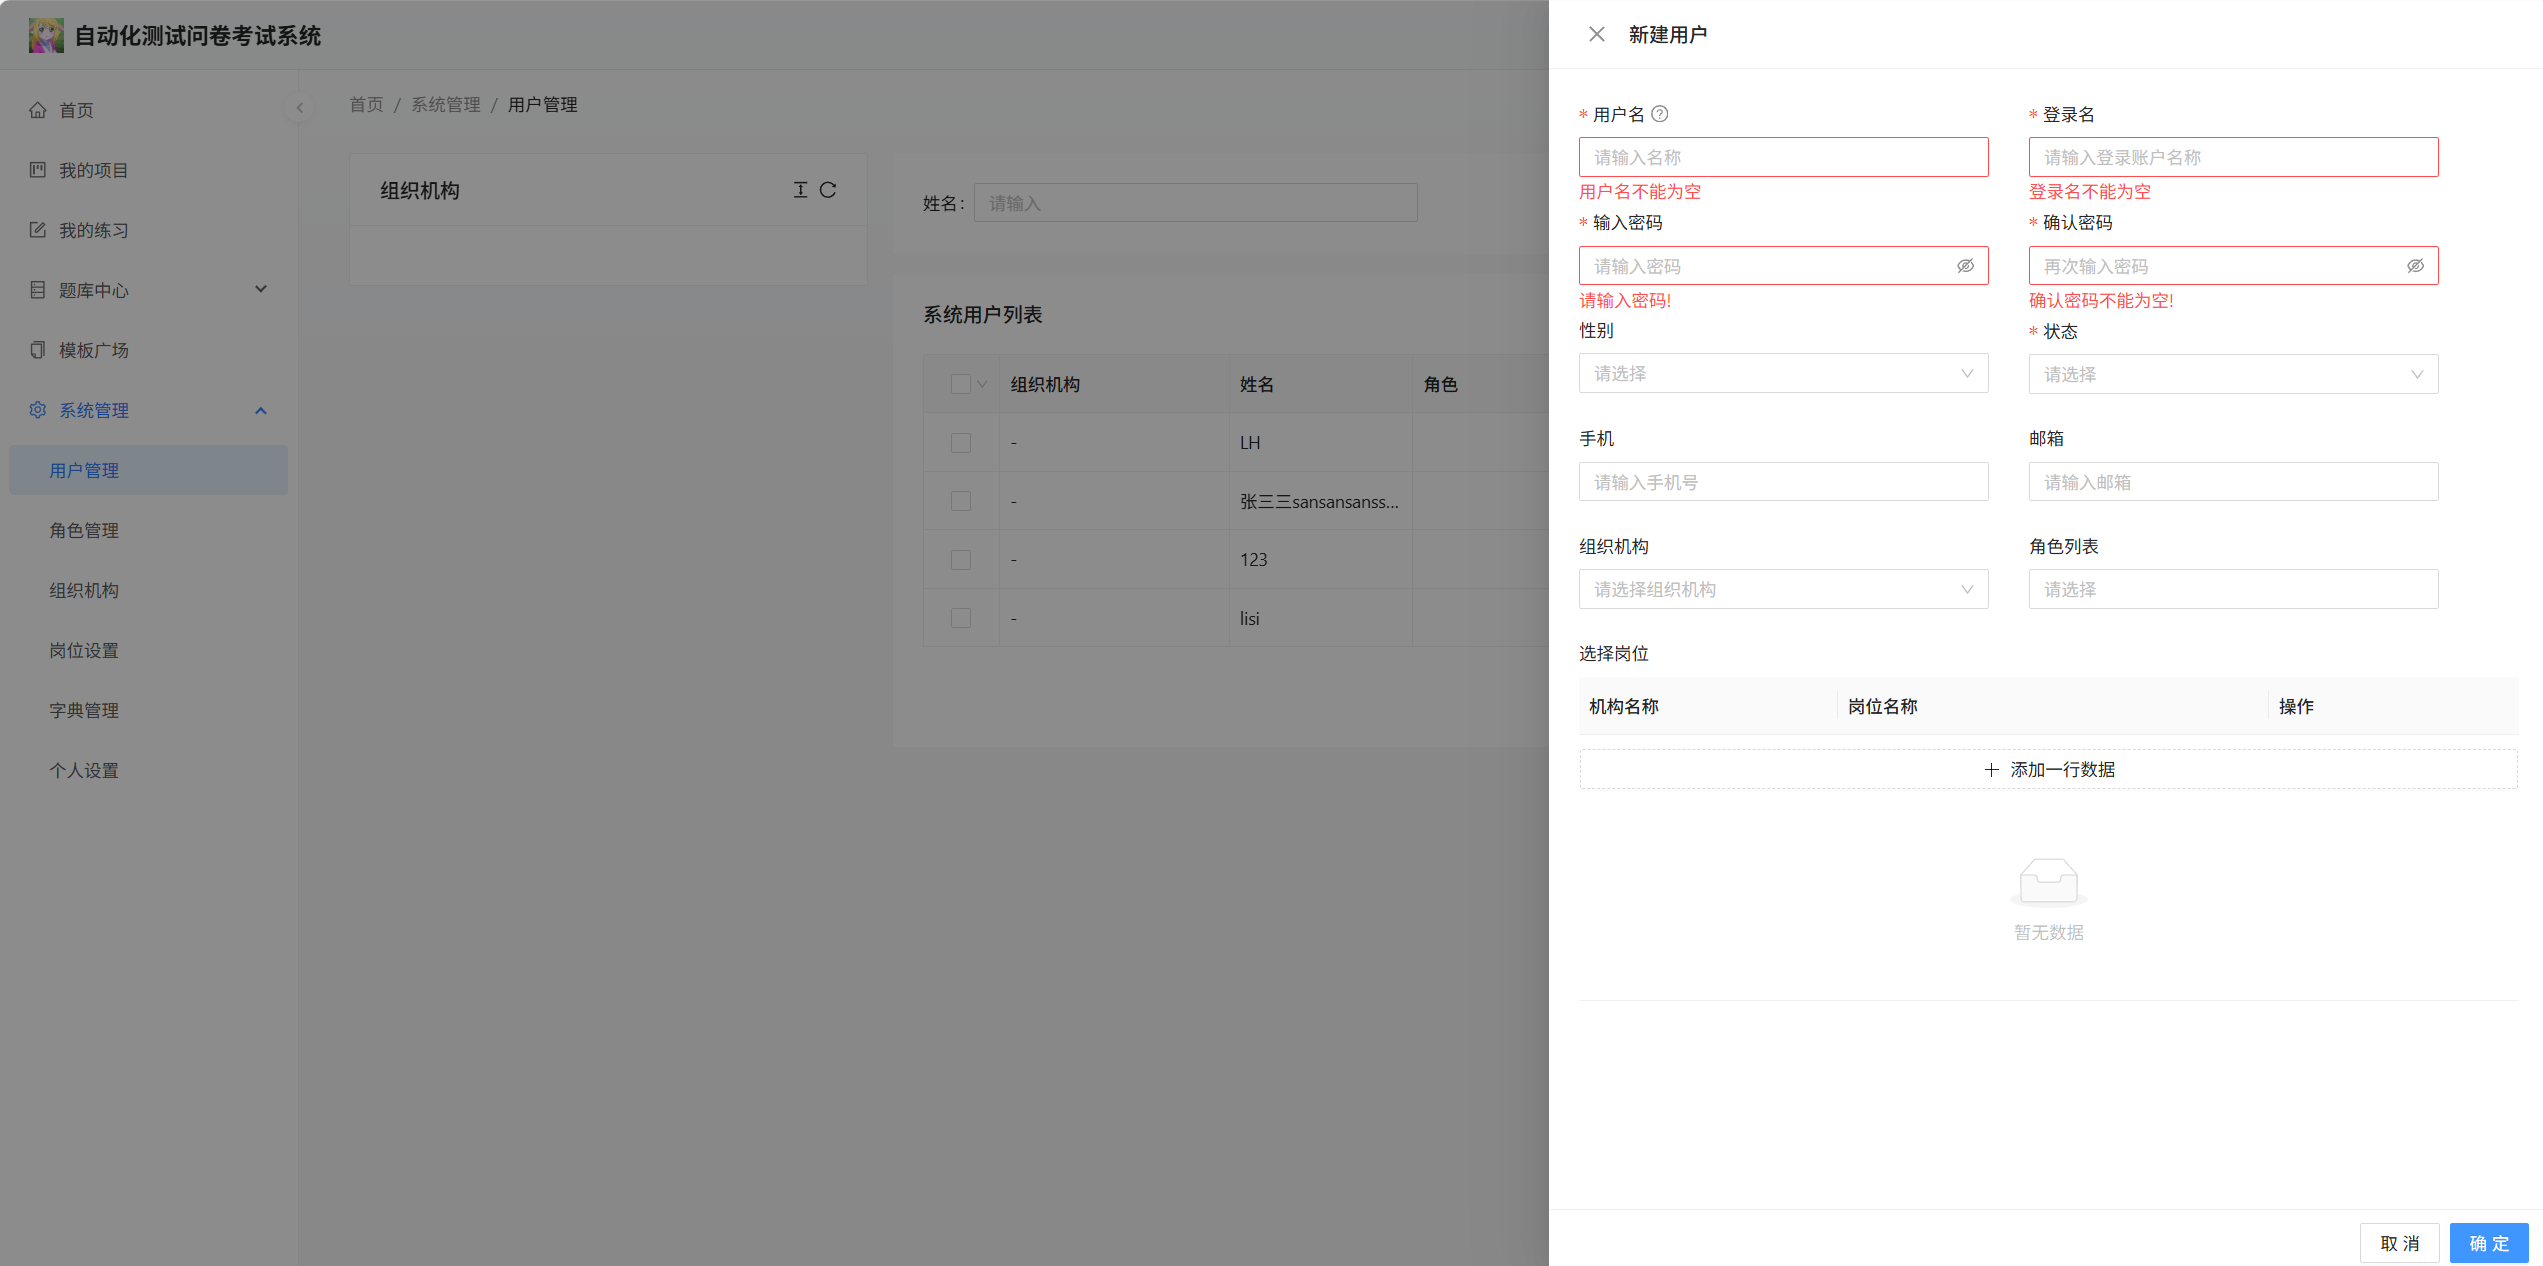Toggle password visibility in 输入密码 field
Image resolution: width=2543 pixels, height=1266 pixels.
pyautogui.click(x=1965, y=266)
